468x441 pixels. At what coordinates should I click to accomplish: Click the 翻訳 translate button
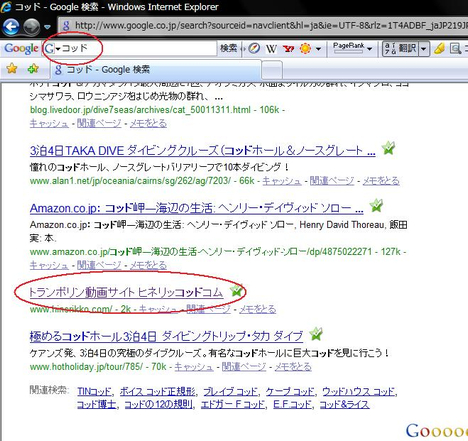401,49
